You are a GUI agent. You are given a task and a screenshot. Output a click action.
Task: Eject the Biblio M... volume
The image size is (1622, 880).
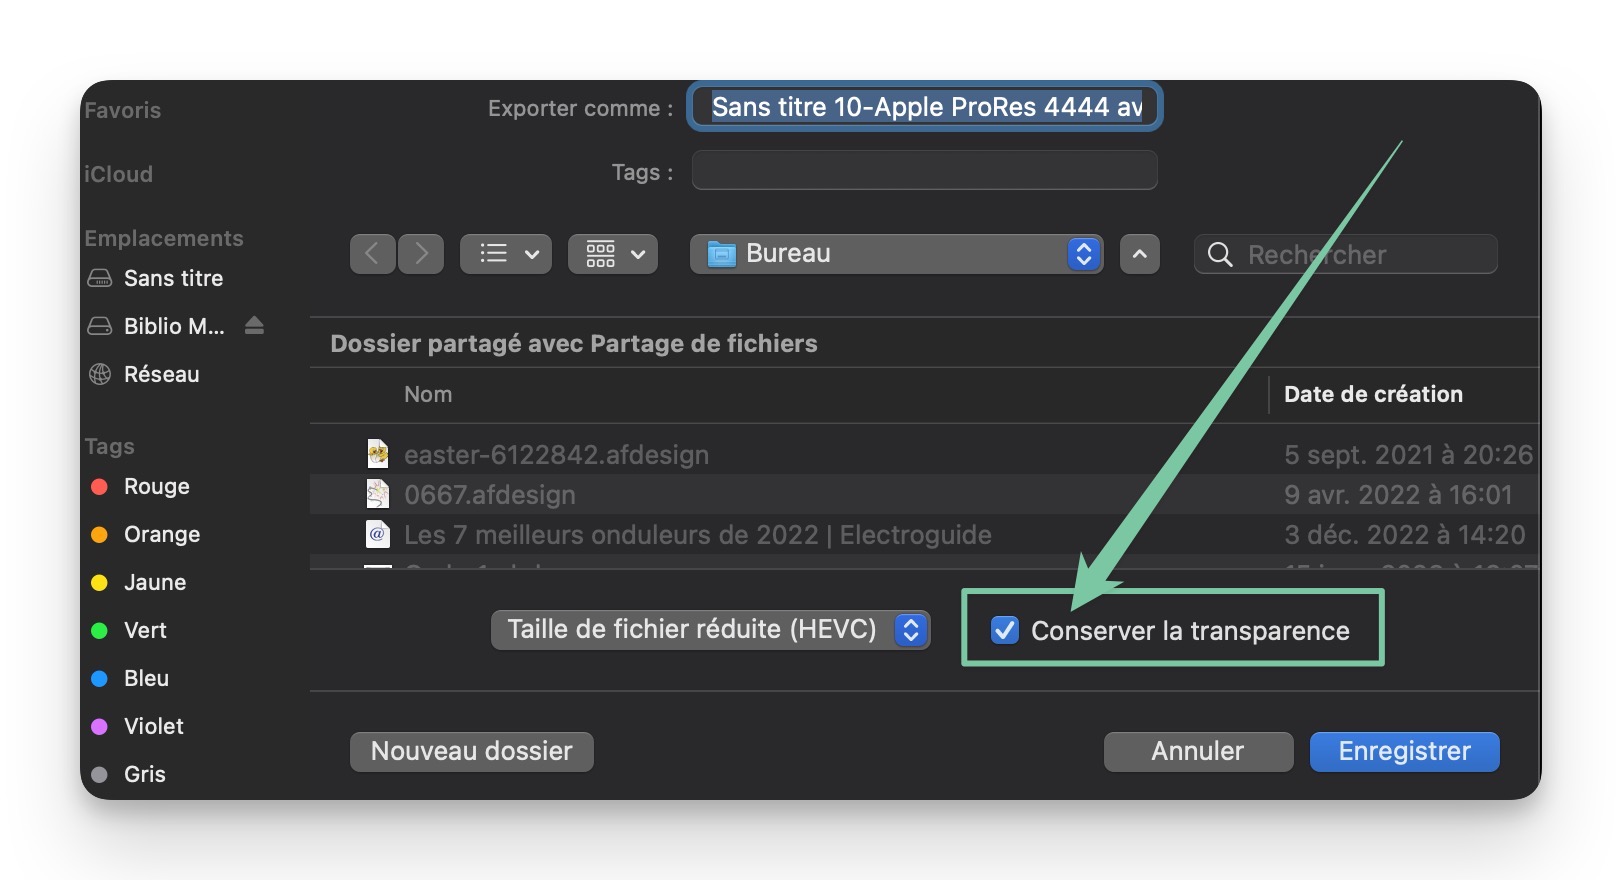coord(255,325)
